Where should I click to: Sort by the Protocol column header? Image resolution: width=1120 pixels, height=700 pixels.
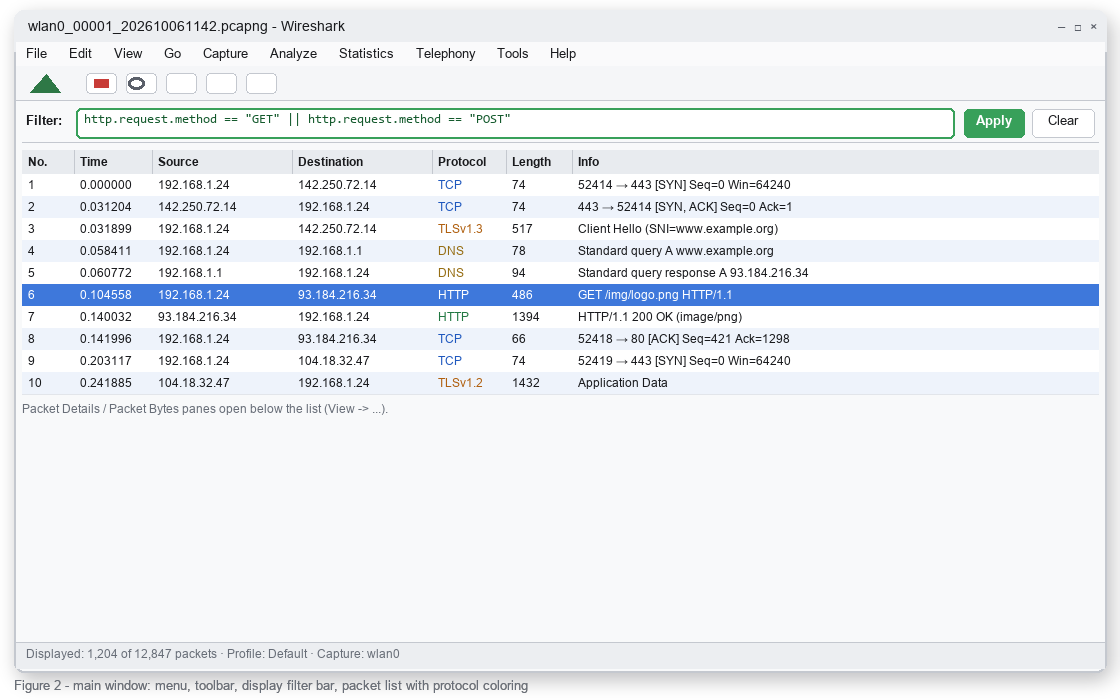tap(469, 162)
